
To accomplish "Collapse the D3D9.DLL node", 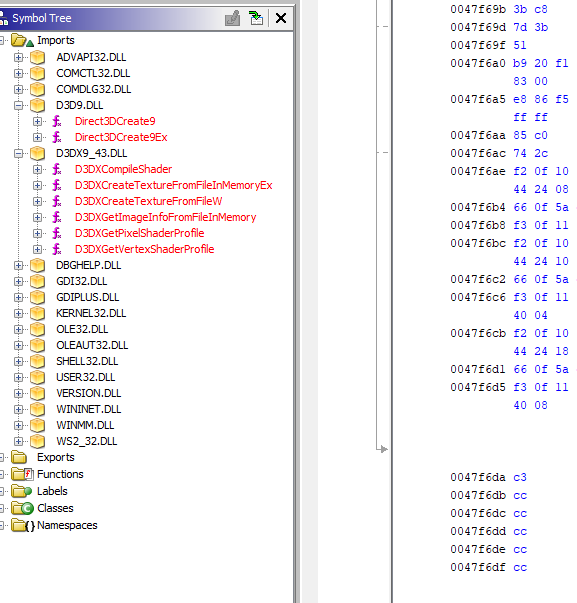I will point(18,105).
